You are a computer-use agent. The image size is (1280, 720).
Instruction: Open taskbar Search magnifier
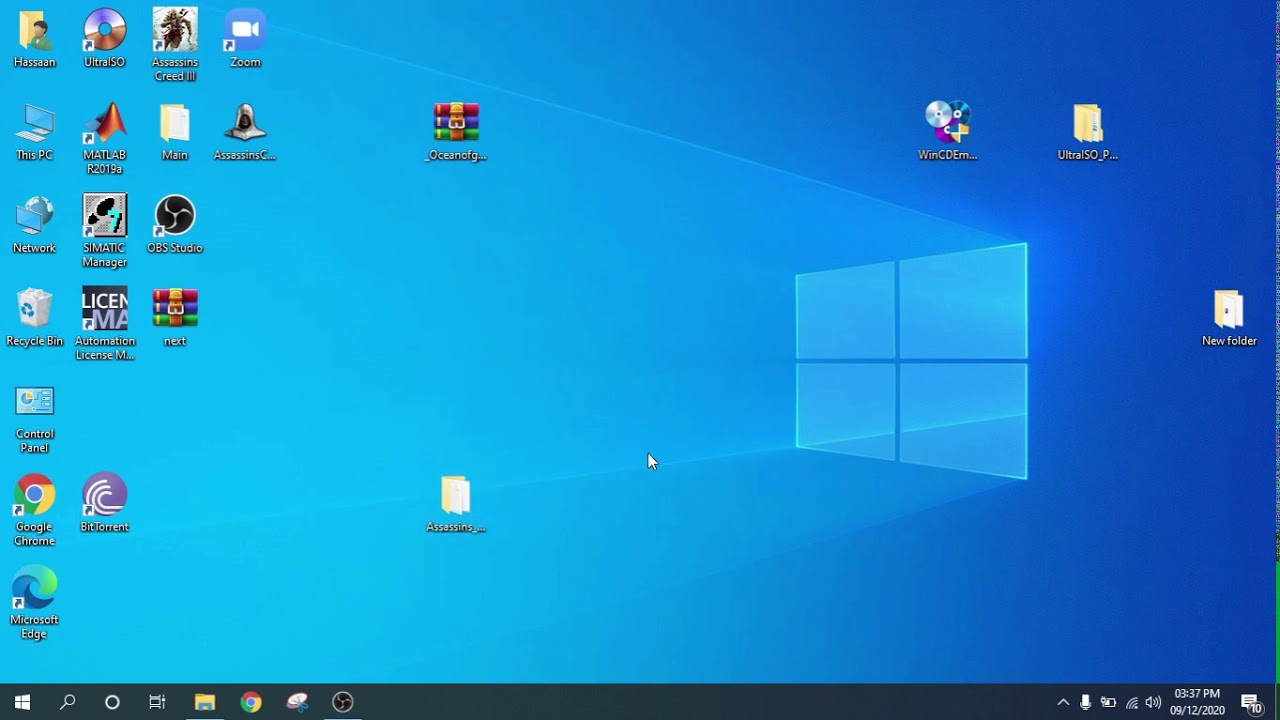pos(67,702)
